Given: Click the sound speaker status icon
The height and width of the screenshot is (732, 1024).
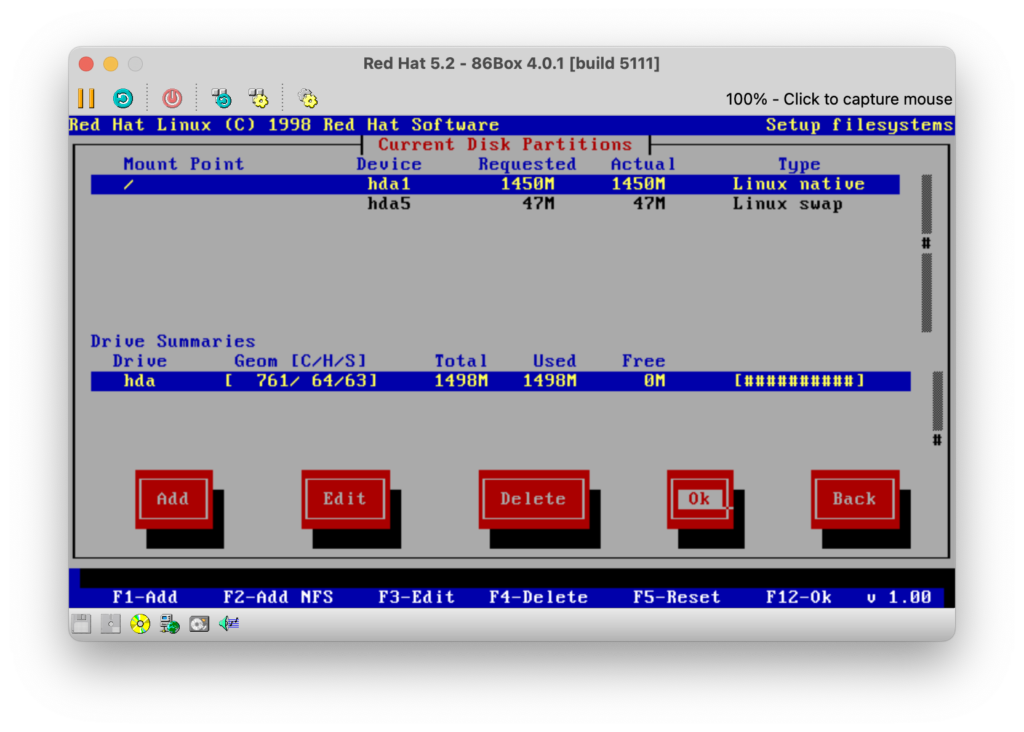Looking at the screenshot, I should (229, 624).
